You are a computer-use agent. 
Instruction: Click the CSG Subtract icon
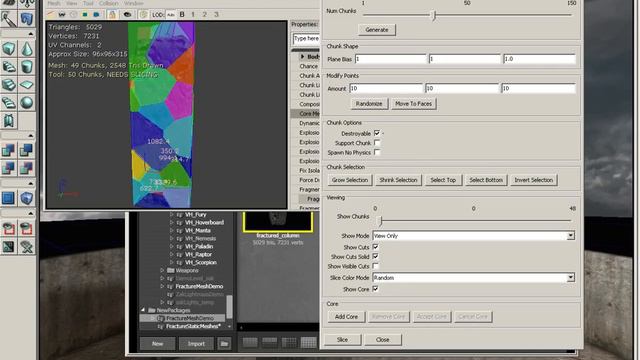tap(27, 150)
